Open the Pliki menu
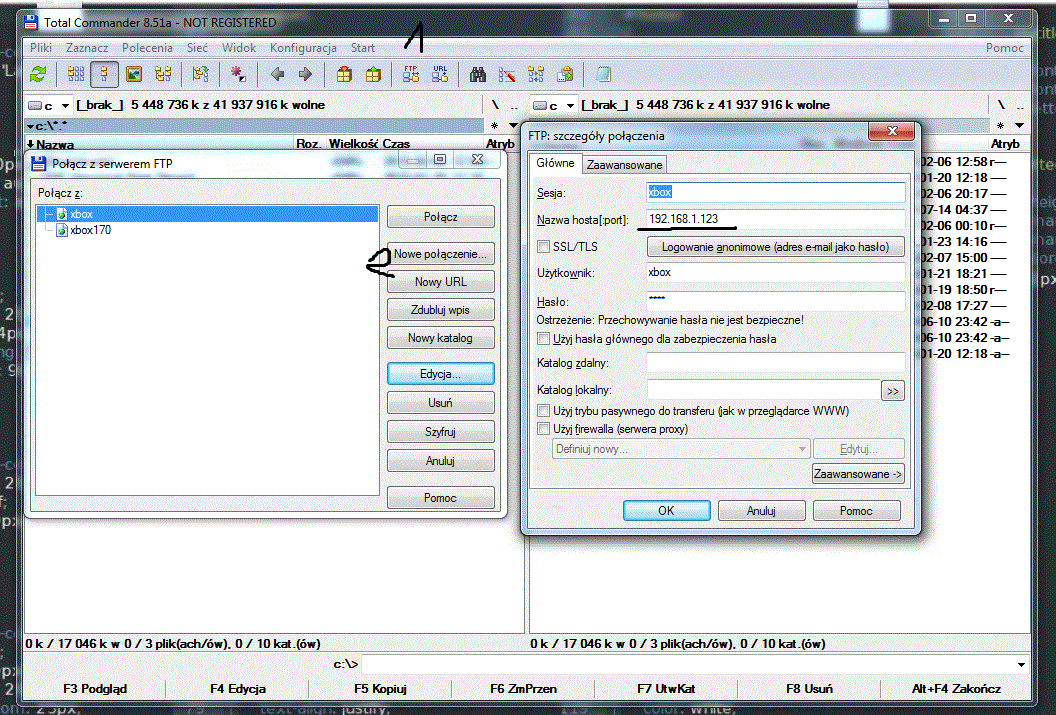The image size is (1056, 715). click(x=41, y=48)
